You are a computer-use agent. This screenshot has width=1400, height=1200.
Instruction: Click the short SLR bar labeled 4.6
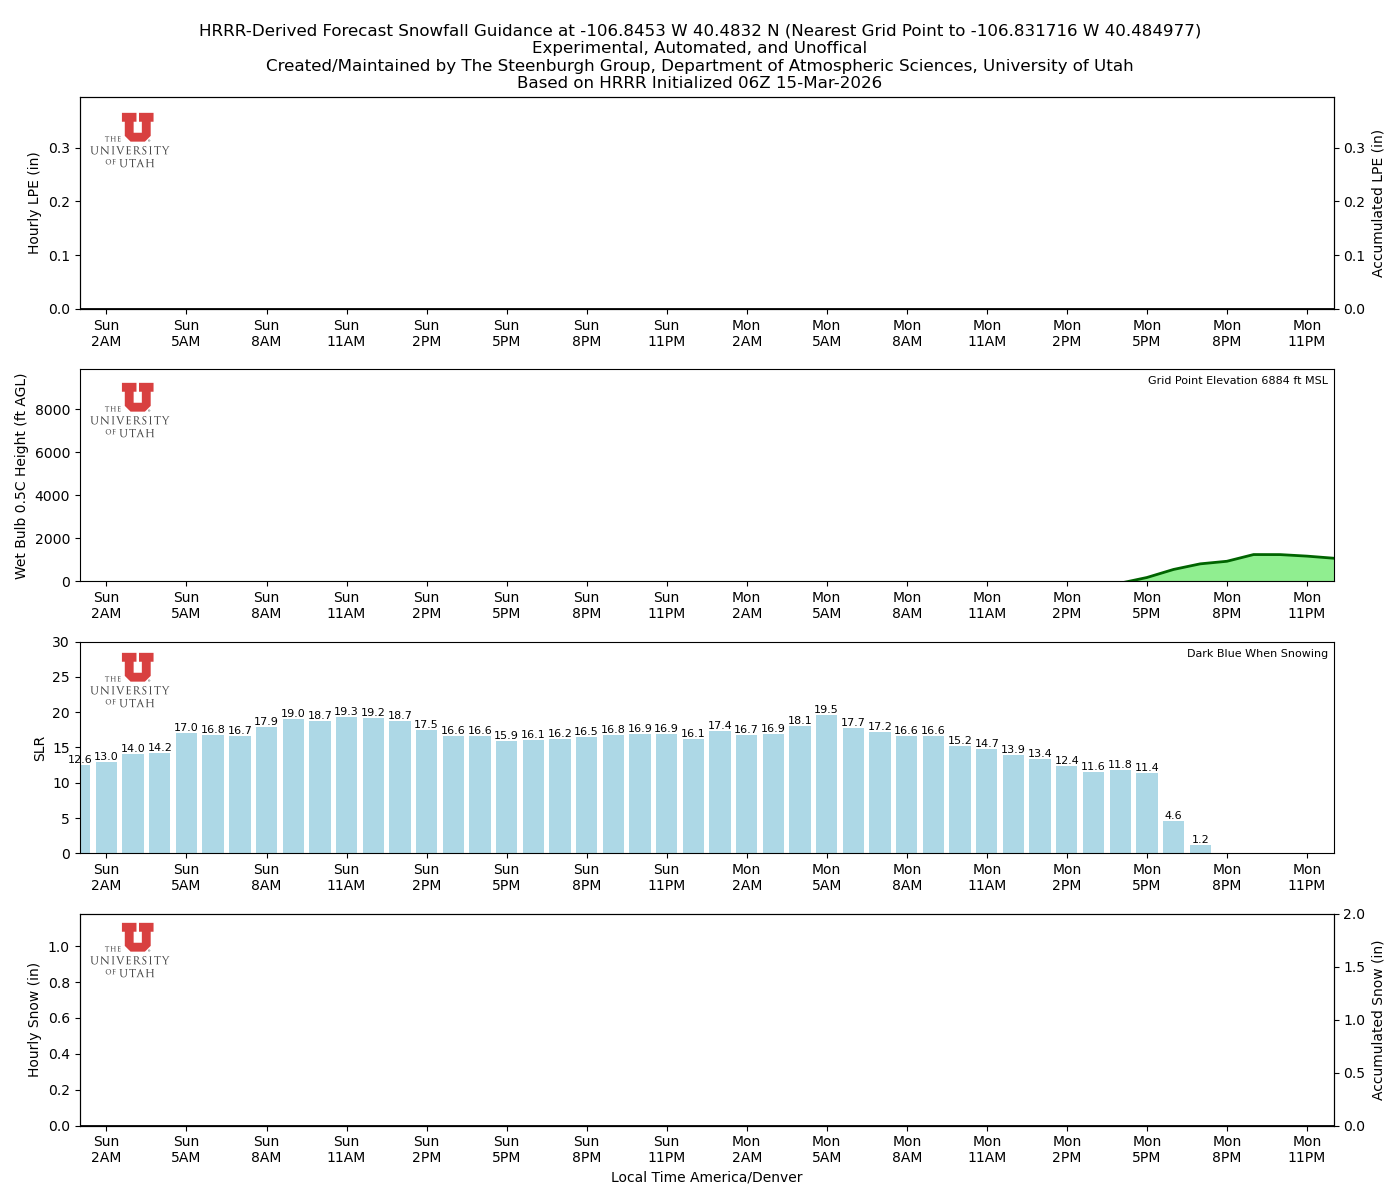[1173, 838]
